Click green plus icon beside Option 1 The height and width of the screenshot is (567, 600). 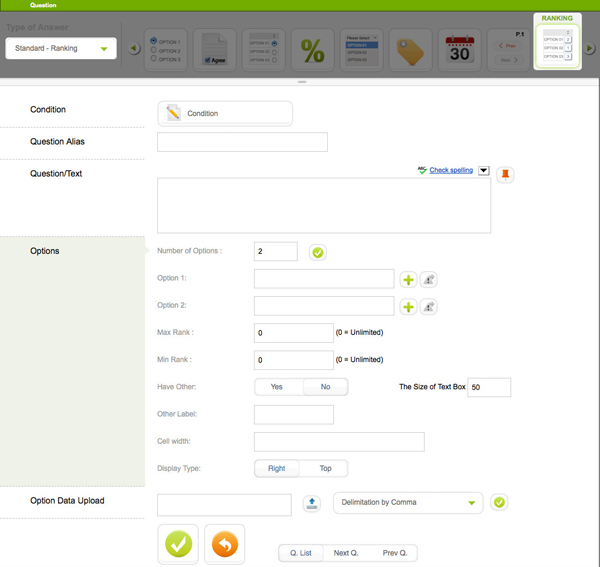408,280
